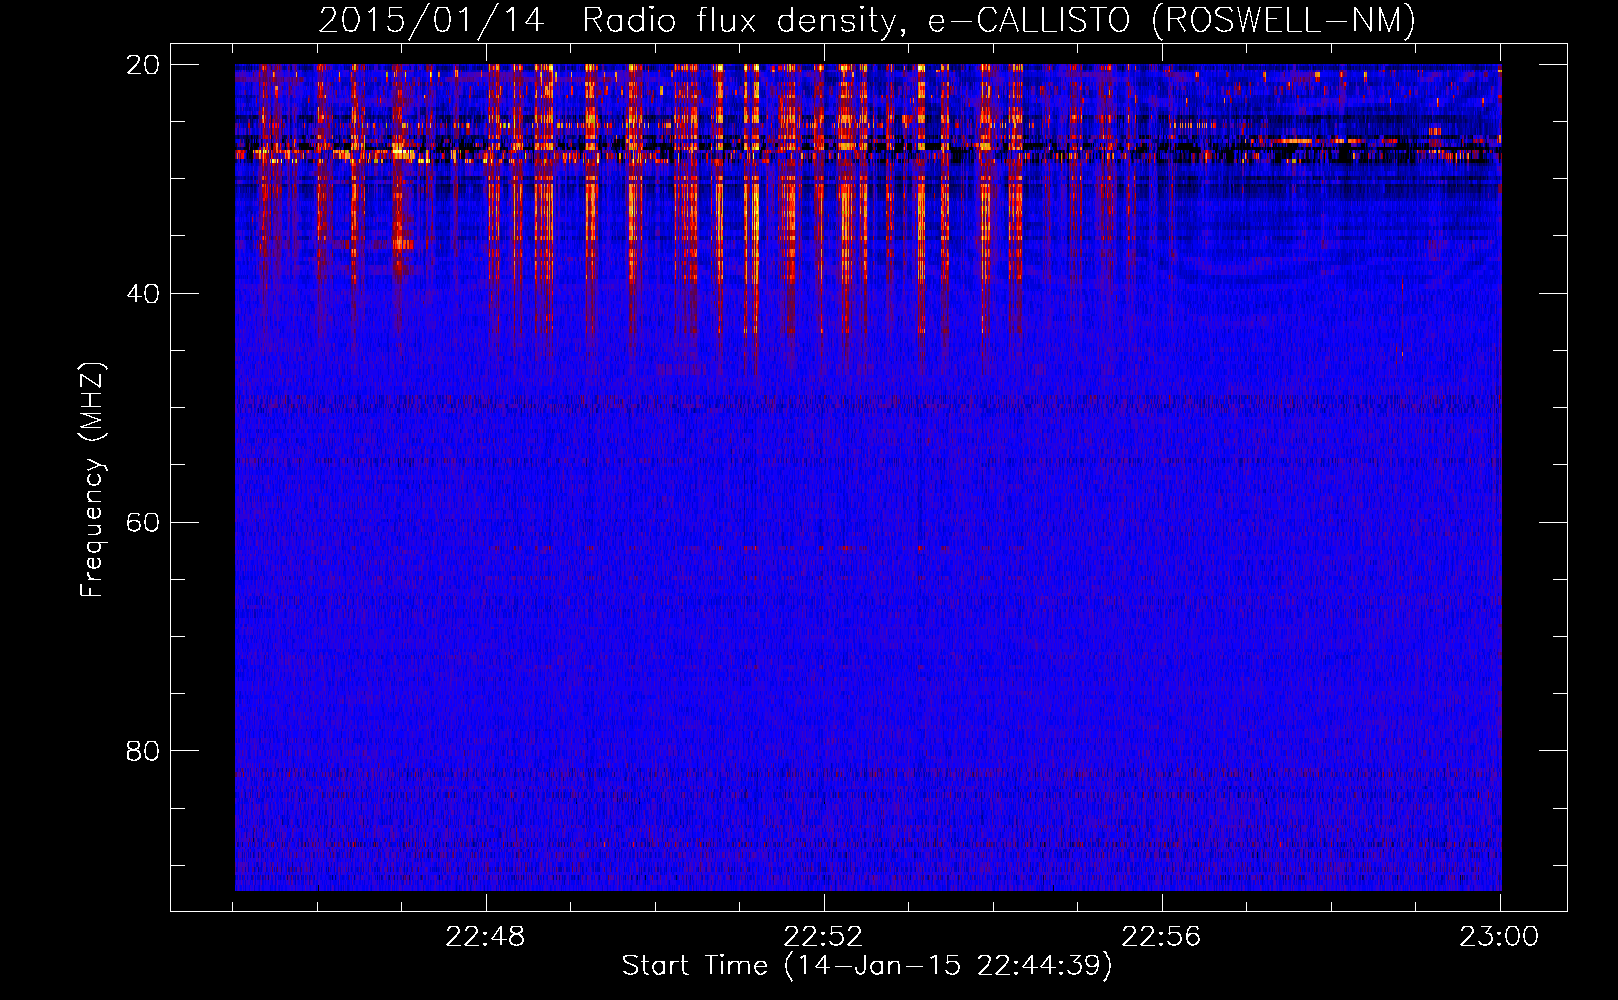Click the 22:56 time axis label
Image resolution: width=1618 pixels, height=1000 pixels.
[x=1161, y=937]
